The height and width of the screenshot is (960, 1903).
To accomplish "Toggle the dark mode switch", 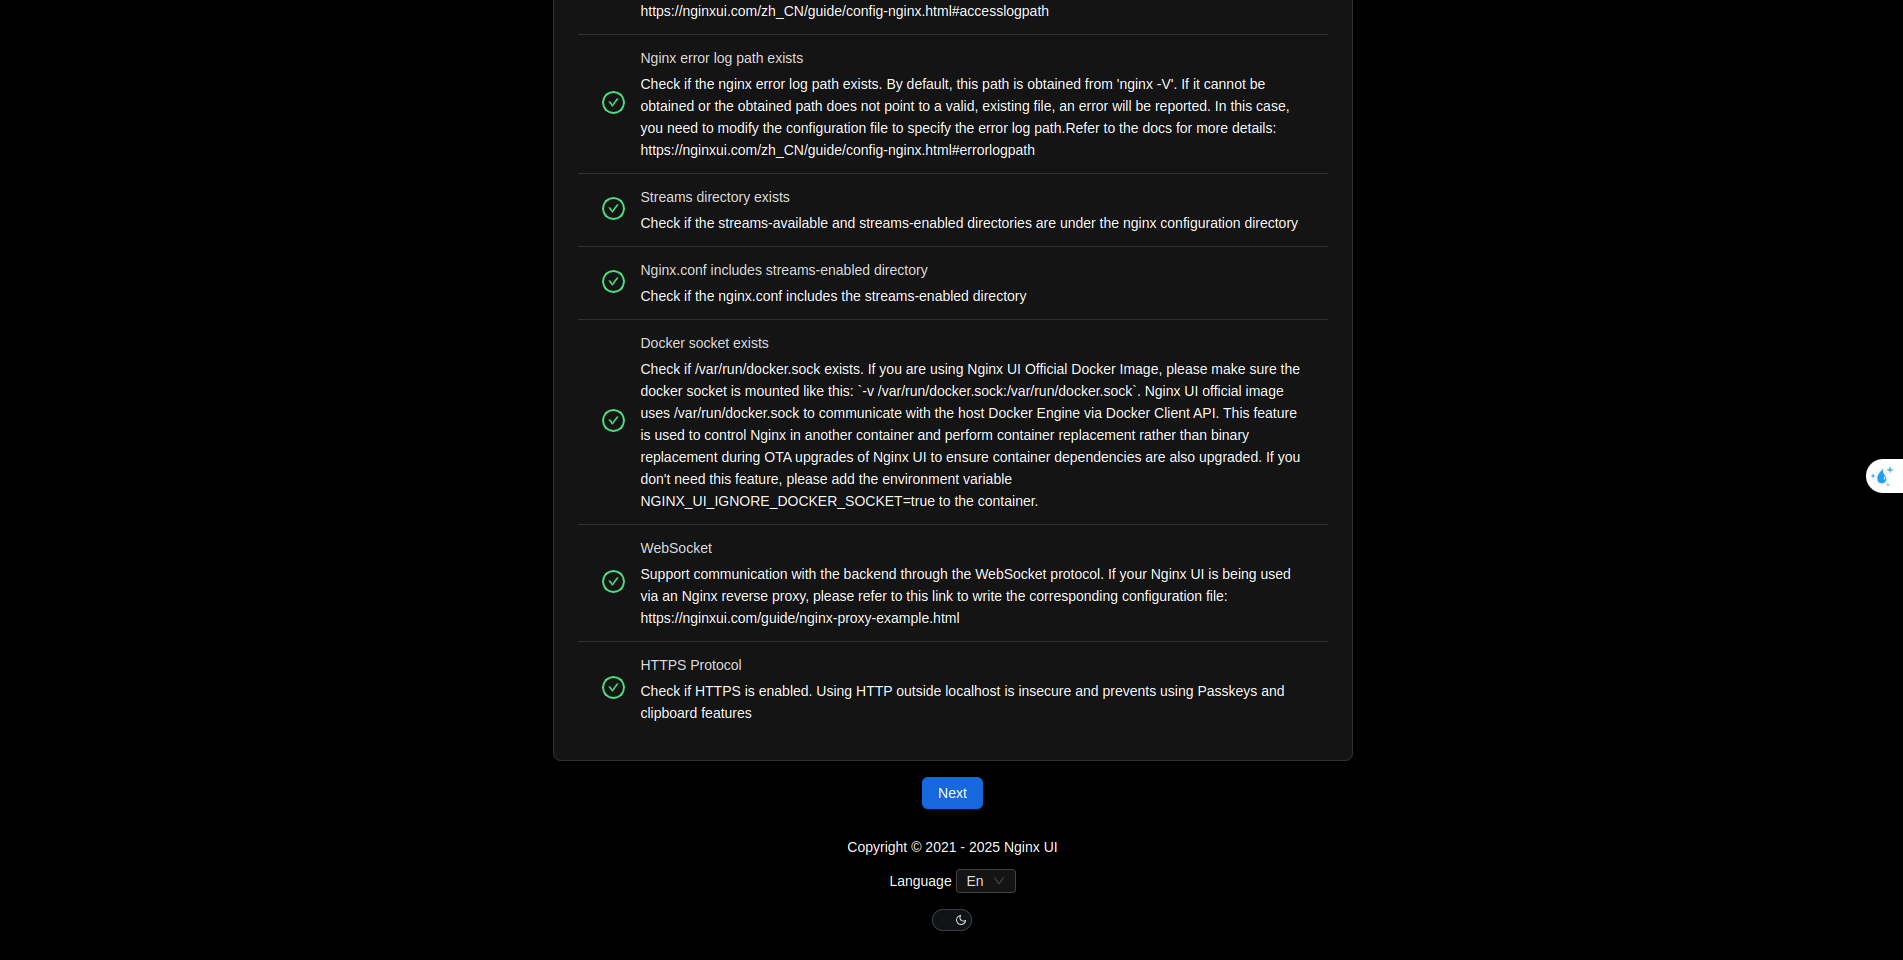I will coord(952,920).
